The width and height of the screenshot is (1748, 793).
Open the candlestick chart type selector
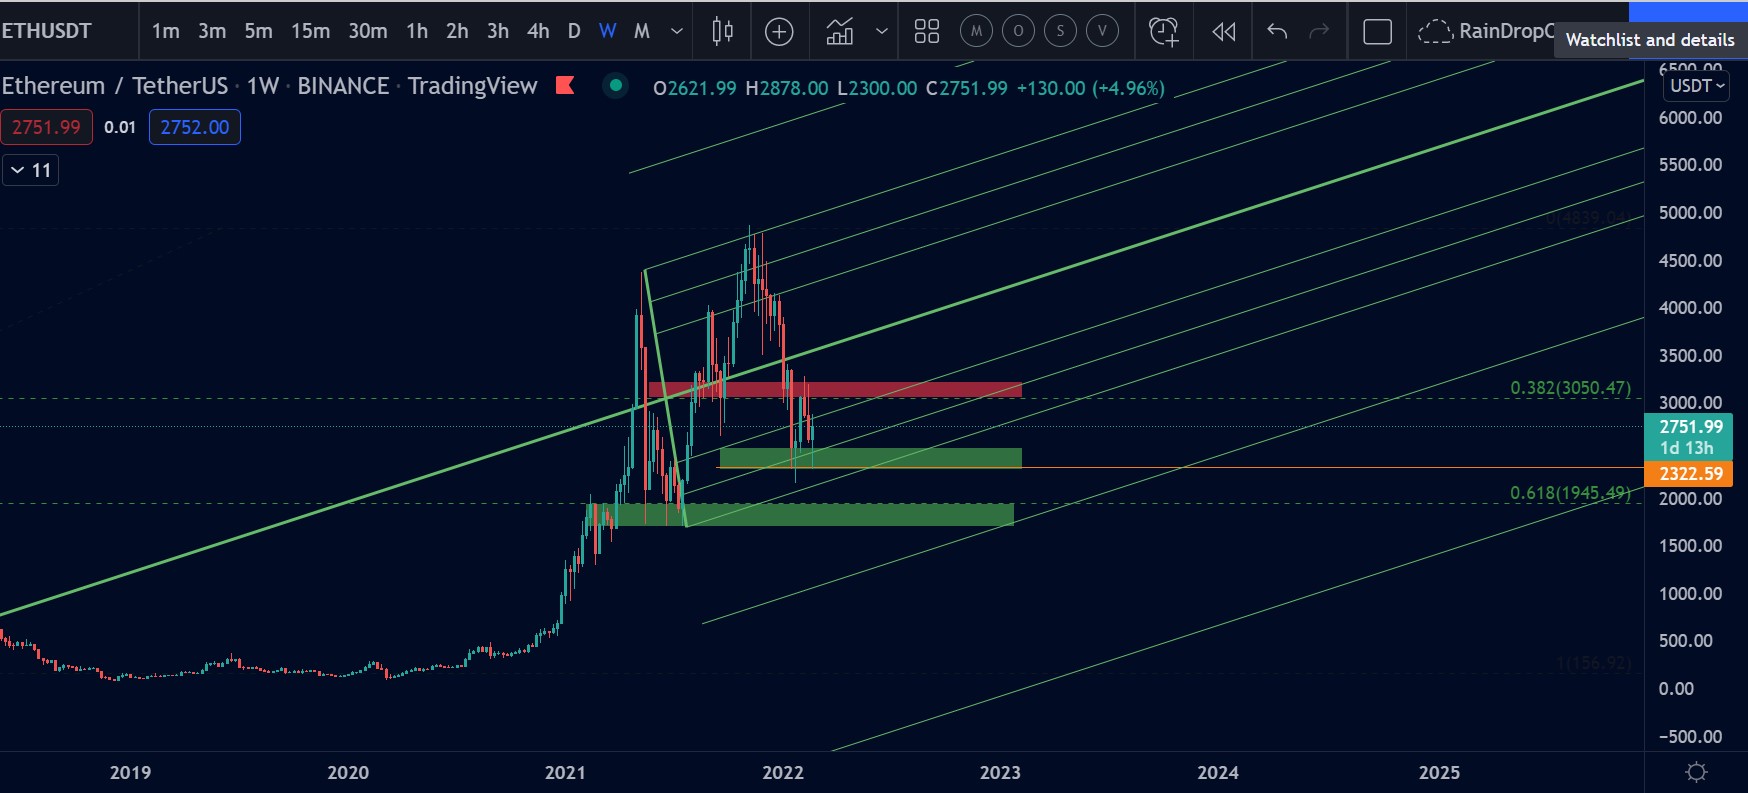[x=722, y=32]
